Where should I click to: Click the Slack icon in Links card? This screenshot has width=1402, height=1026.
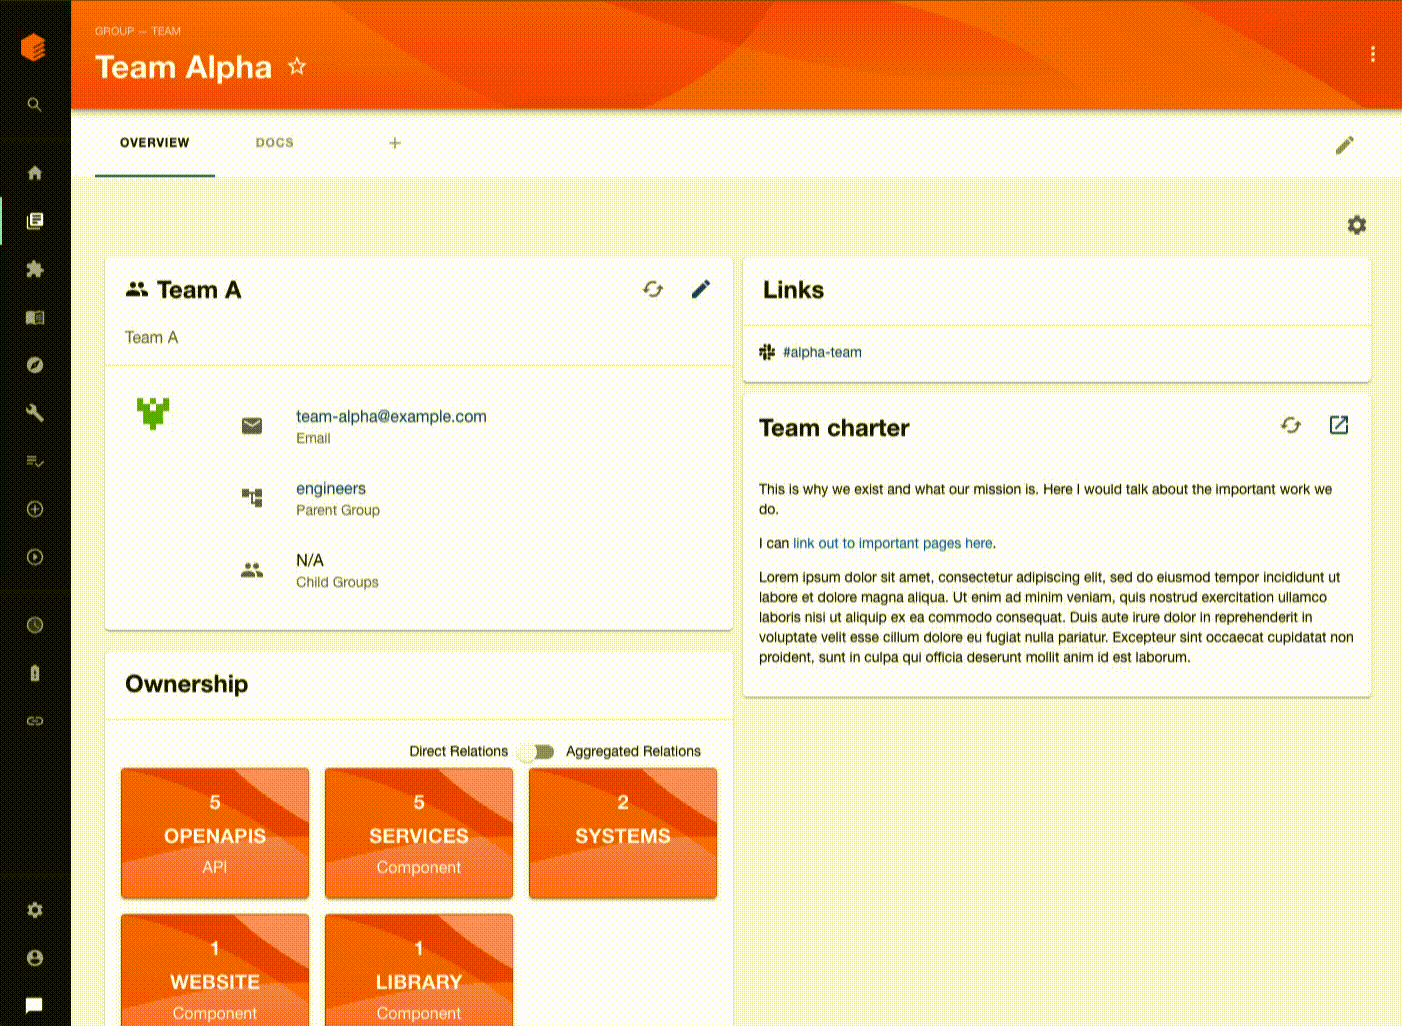[767, 352]
